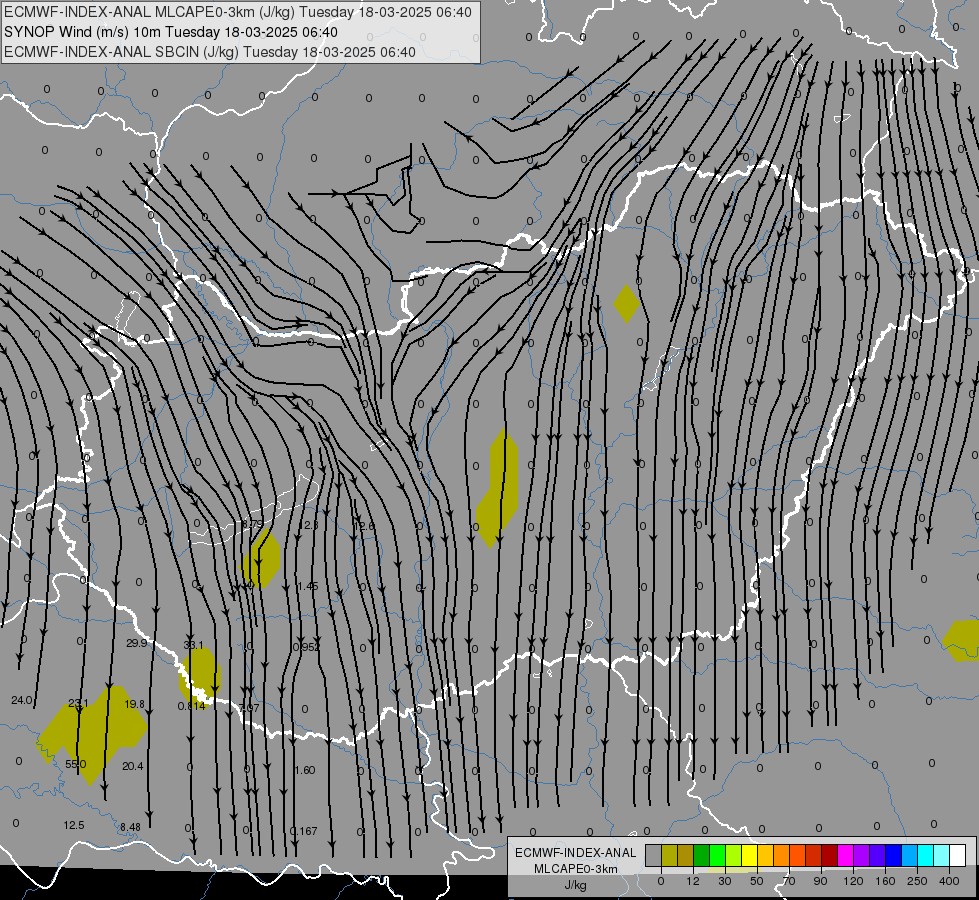Pick the bright green legend swatch
The width and height of the screenshot is (979, 900).
(717, 855)
